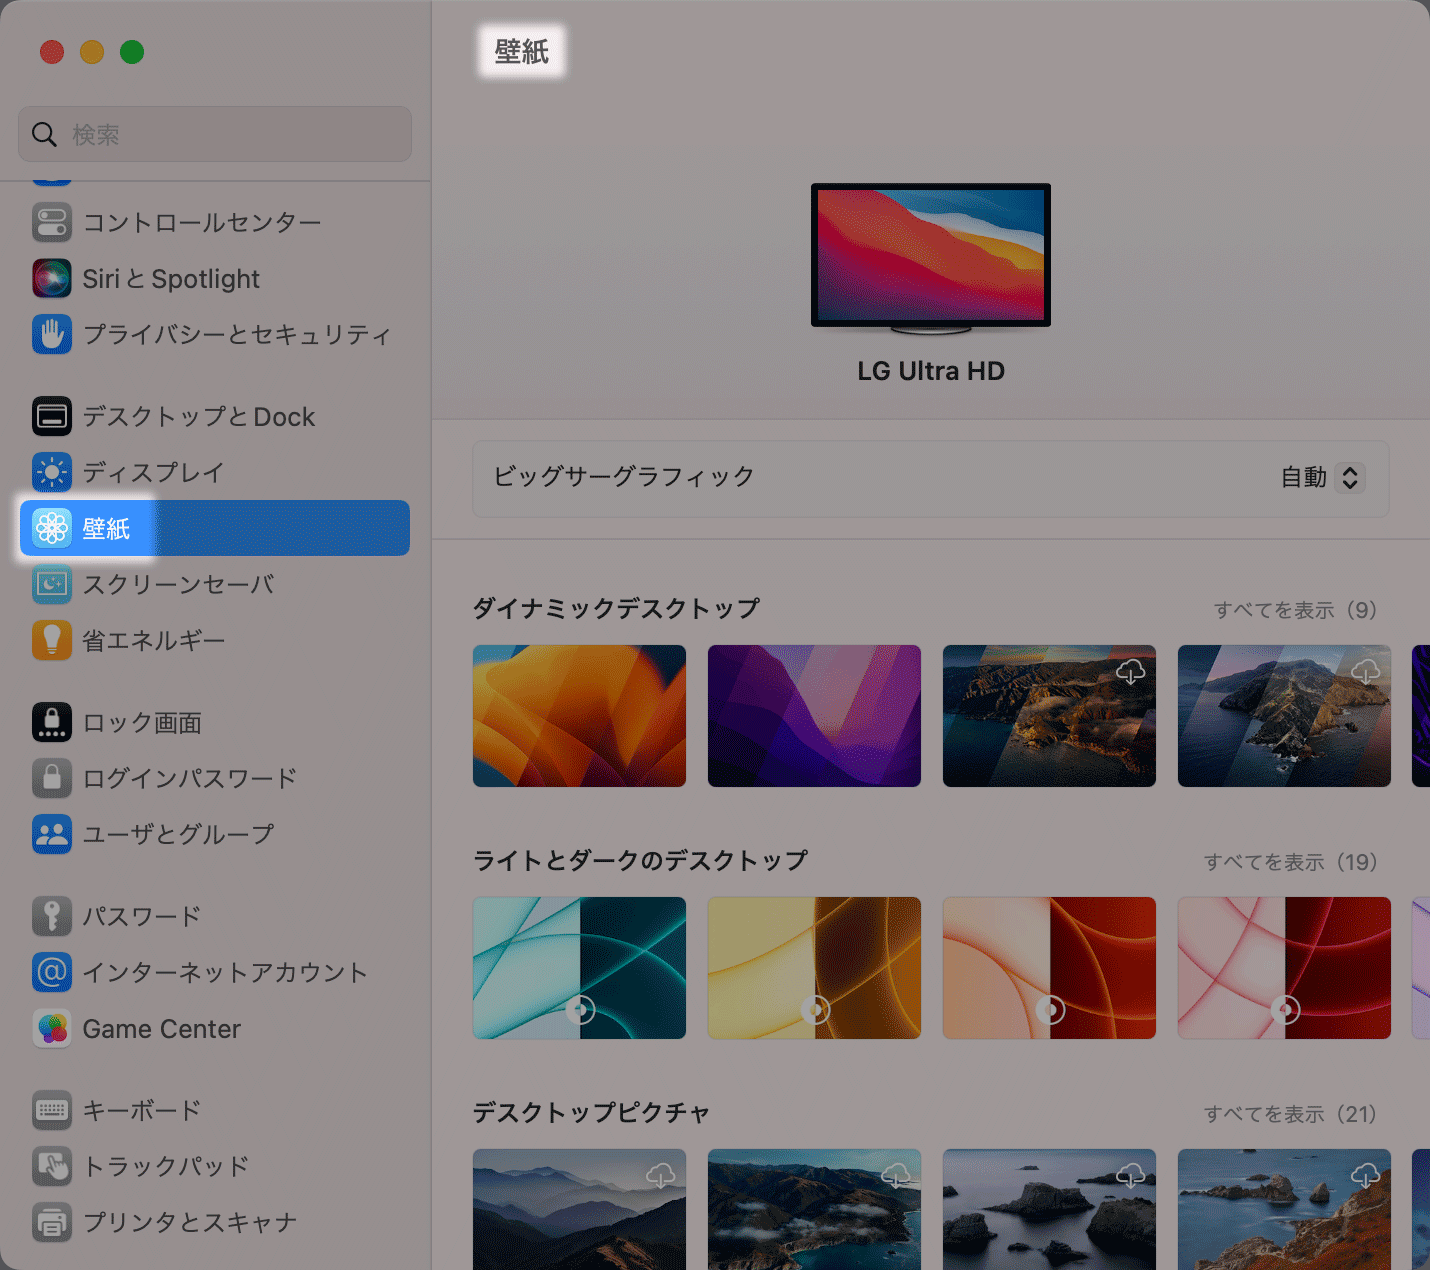This screenshot has height=1270, width=1430.
Task: Click the ログインパスワード padlock icon
Action: click(x=52, y=778)
